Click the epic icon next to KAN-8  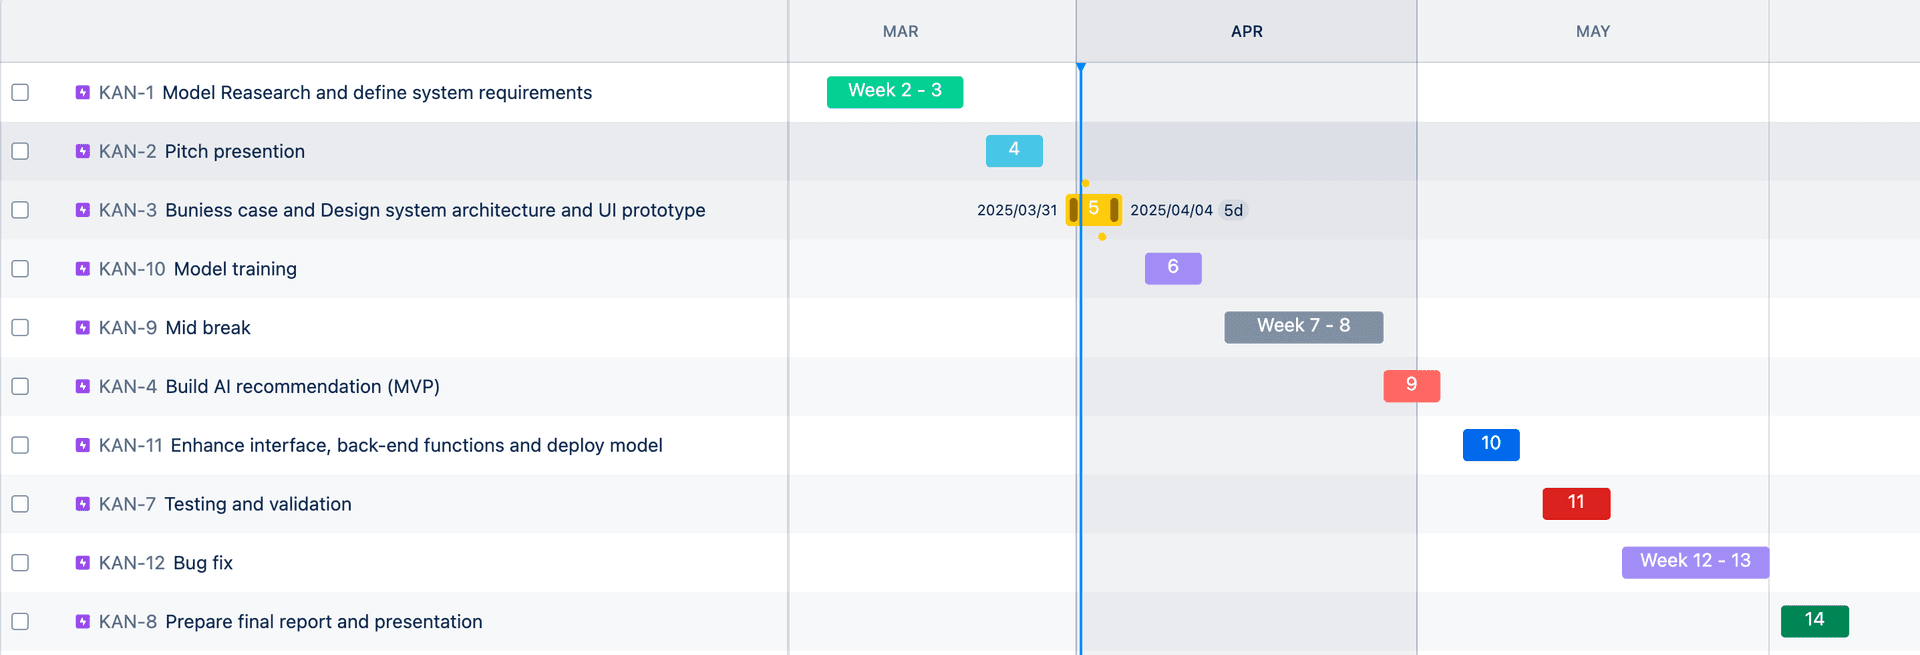tap(83, 622)
